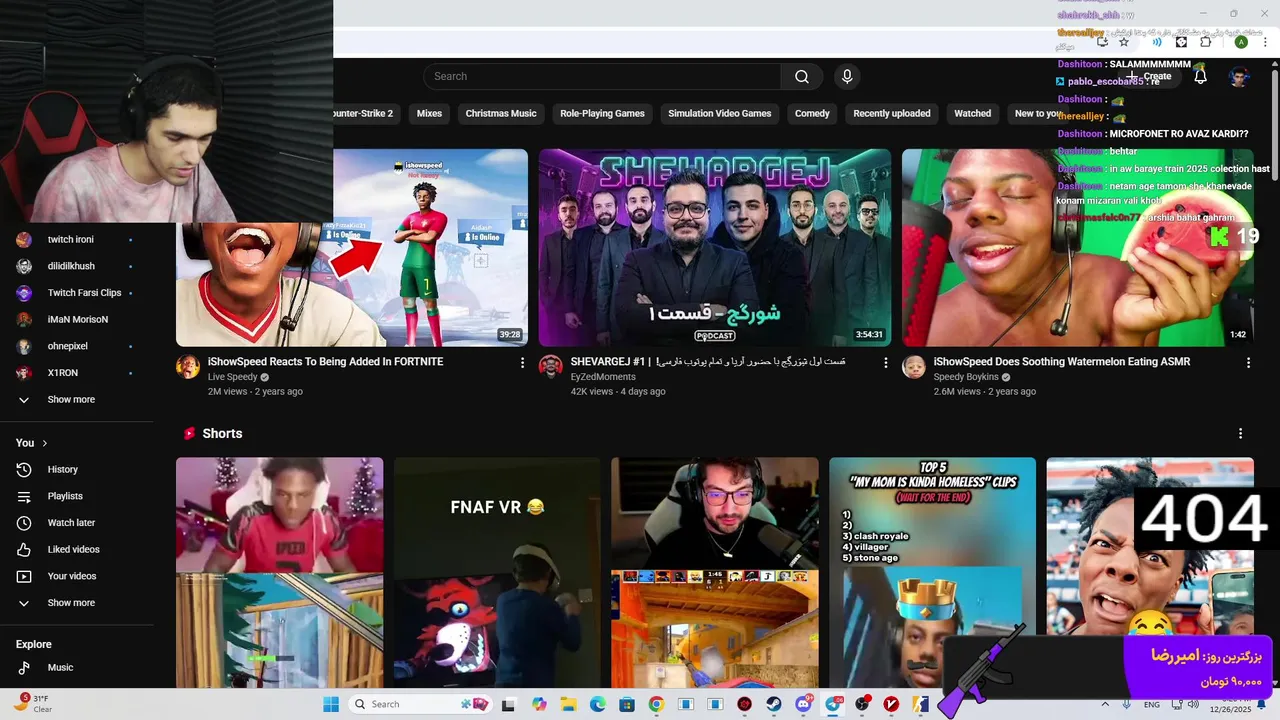1280x720 pixels.
Task: Open the Live Speedy channel avatar
Action: tap(188, 367)
